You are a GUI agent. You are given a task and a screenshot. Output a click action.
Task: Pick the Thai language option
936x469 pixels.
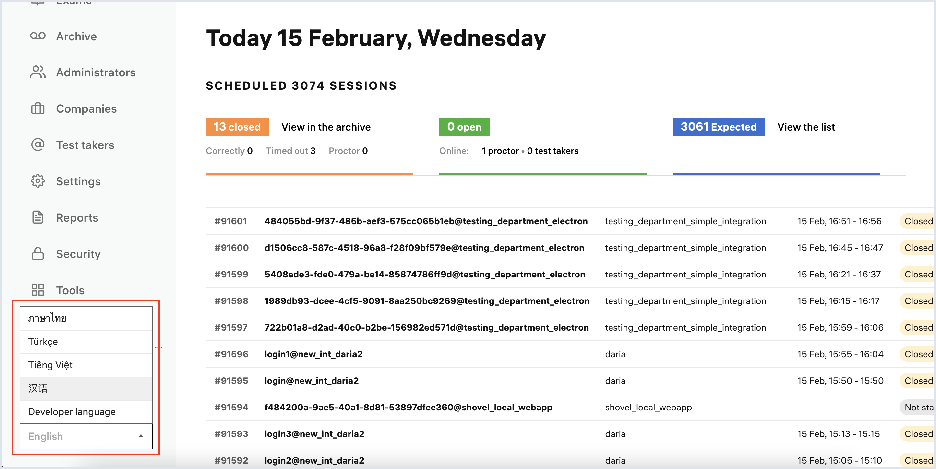click(x=47, y=319)
